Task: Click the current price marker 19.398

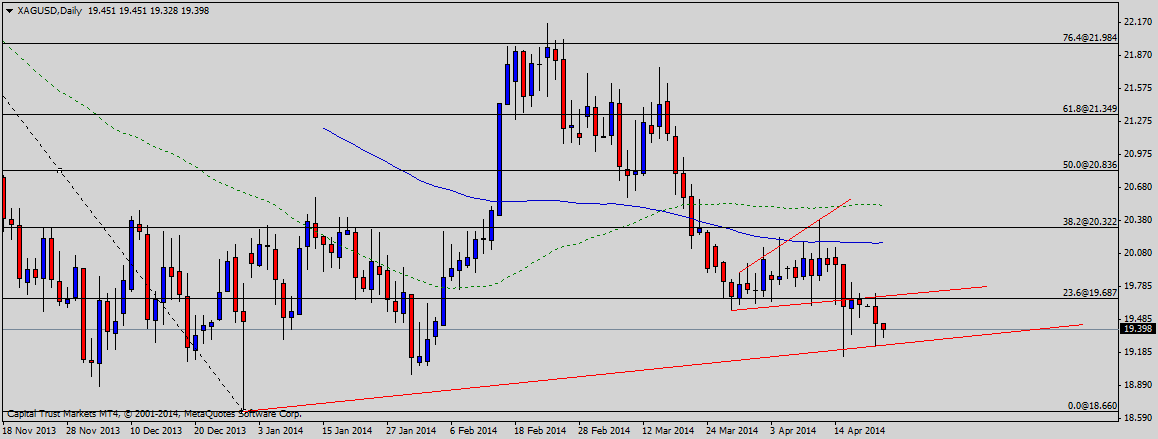Action: [1137, 329]
